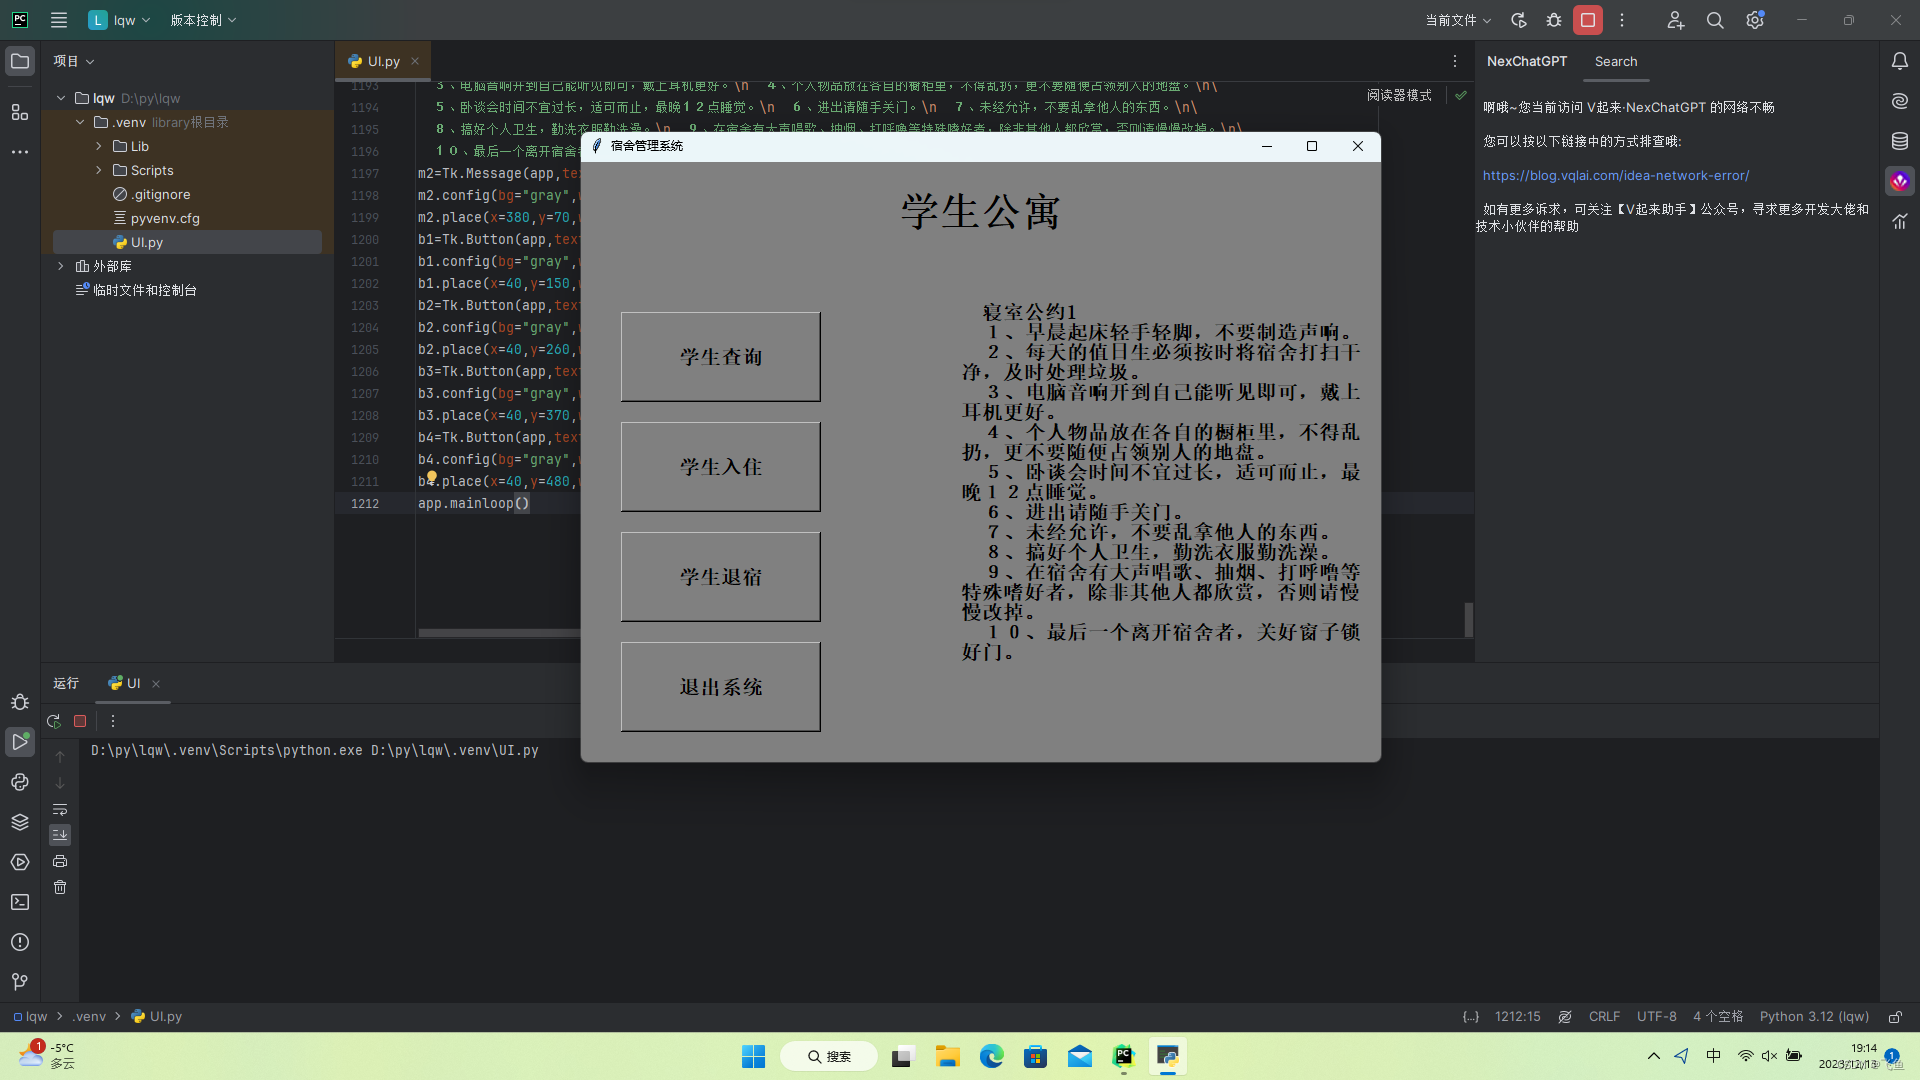
Task: Expand the lqw project dropdown
Action: [x=120, y=20]
